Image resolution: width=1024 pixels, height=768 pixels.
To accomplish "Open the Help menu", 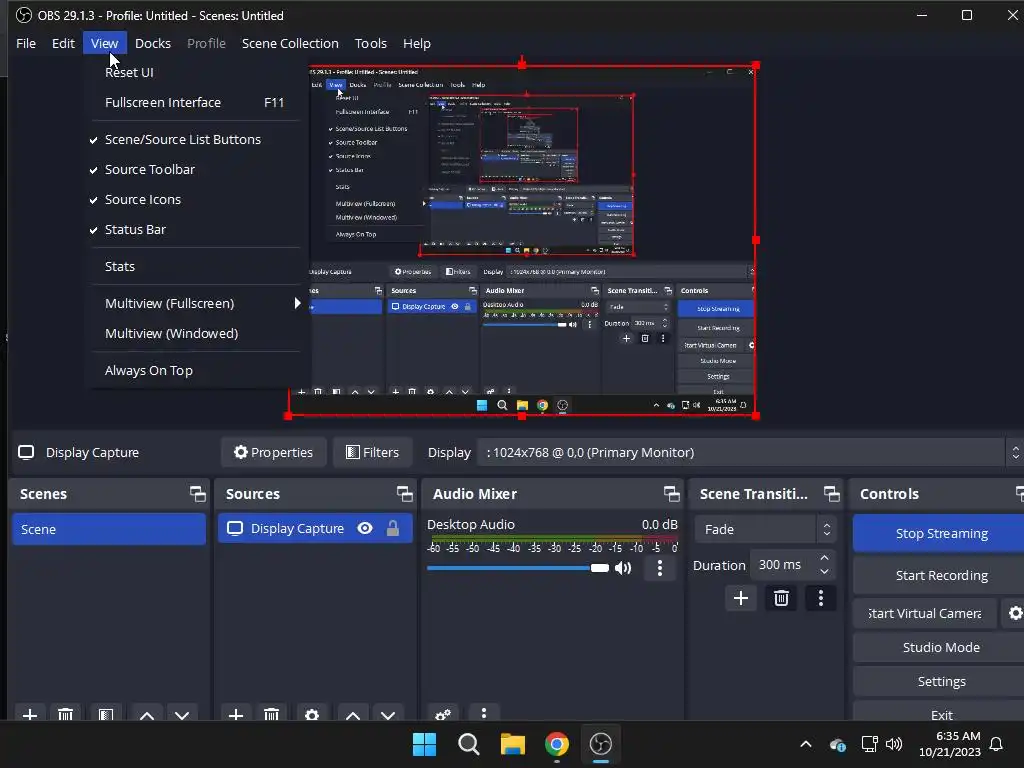I will point(417,43).
